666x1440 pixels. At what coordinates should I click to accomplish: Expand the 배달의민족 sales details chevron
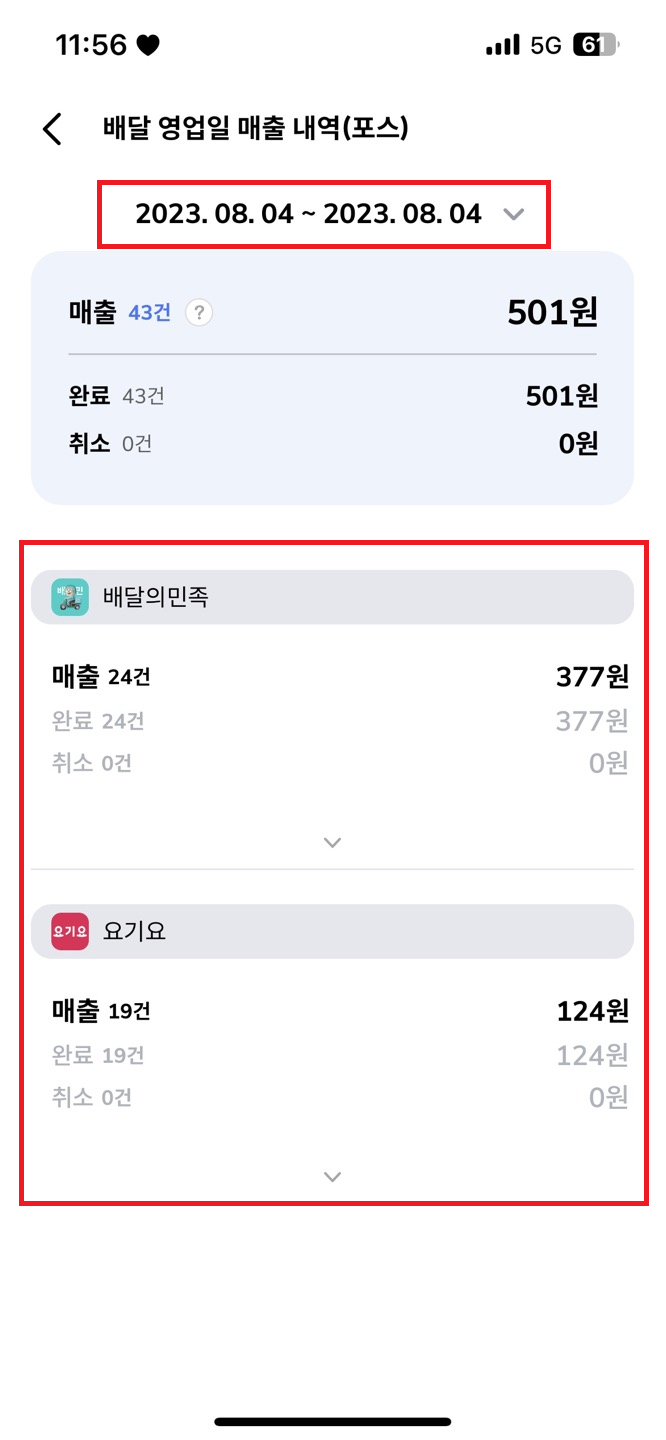tap(333, 842)
